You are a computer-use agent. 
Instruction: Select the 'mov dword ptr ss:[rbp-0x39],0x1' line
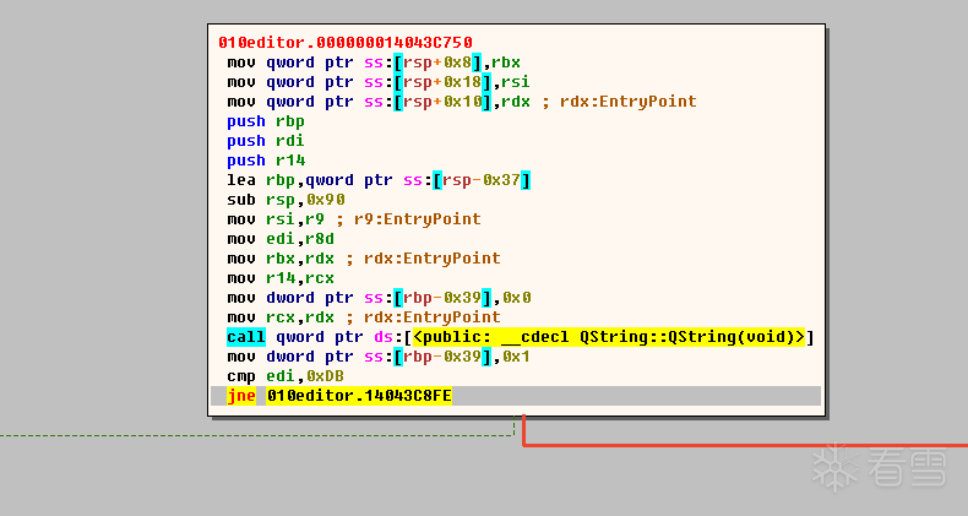pyautogui.click(x=378, y=357)
